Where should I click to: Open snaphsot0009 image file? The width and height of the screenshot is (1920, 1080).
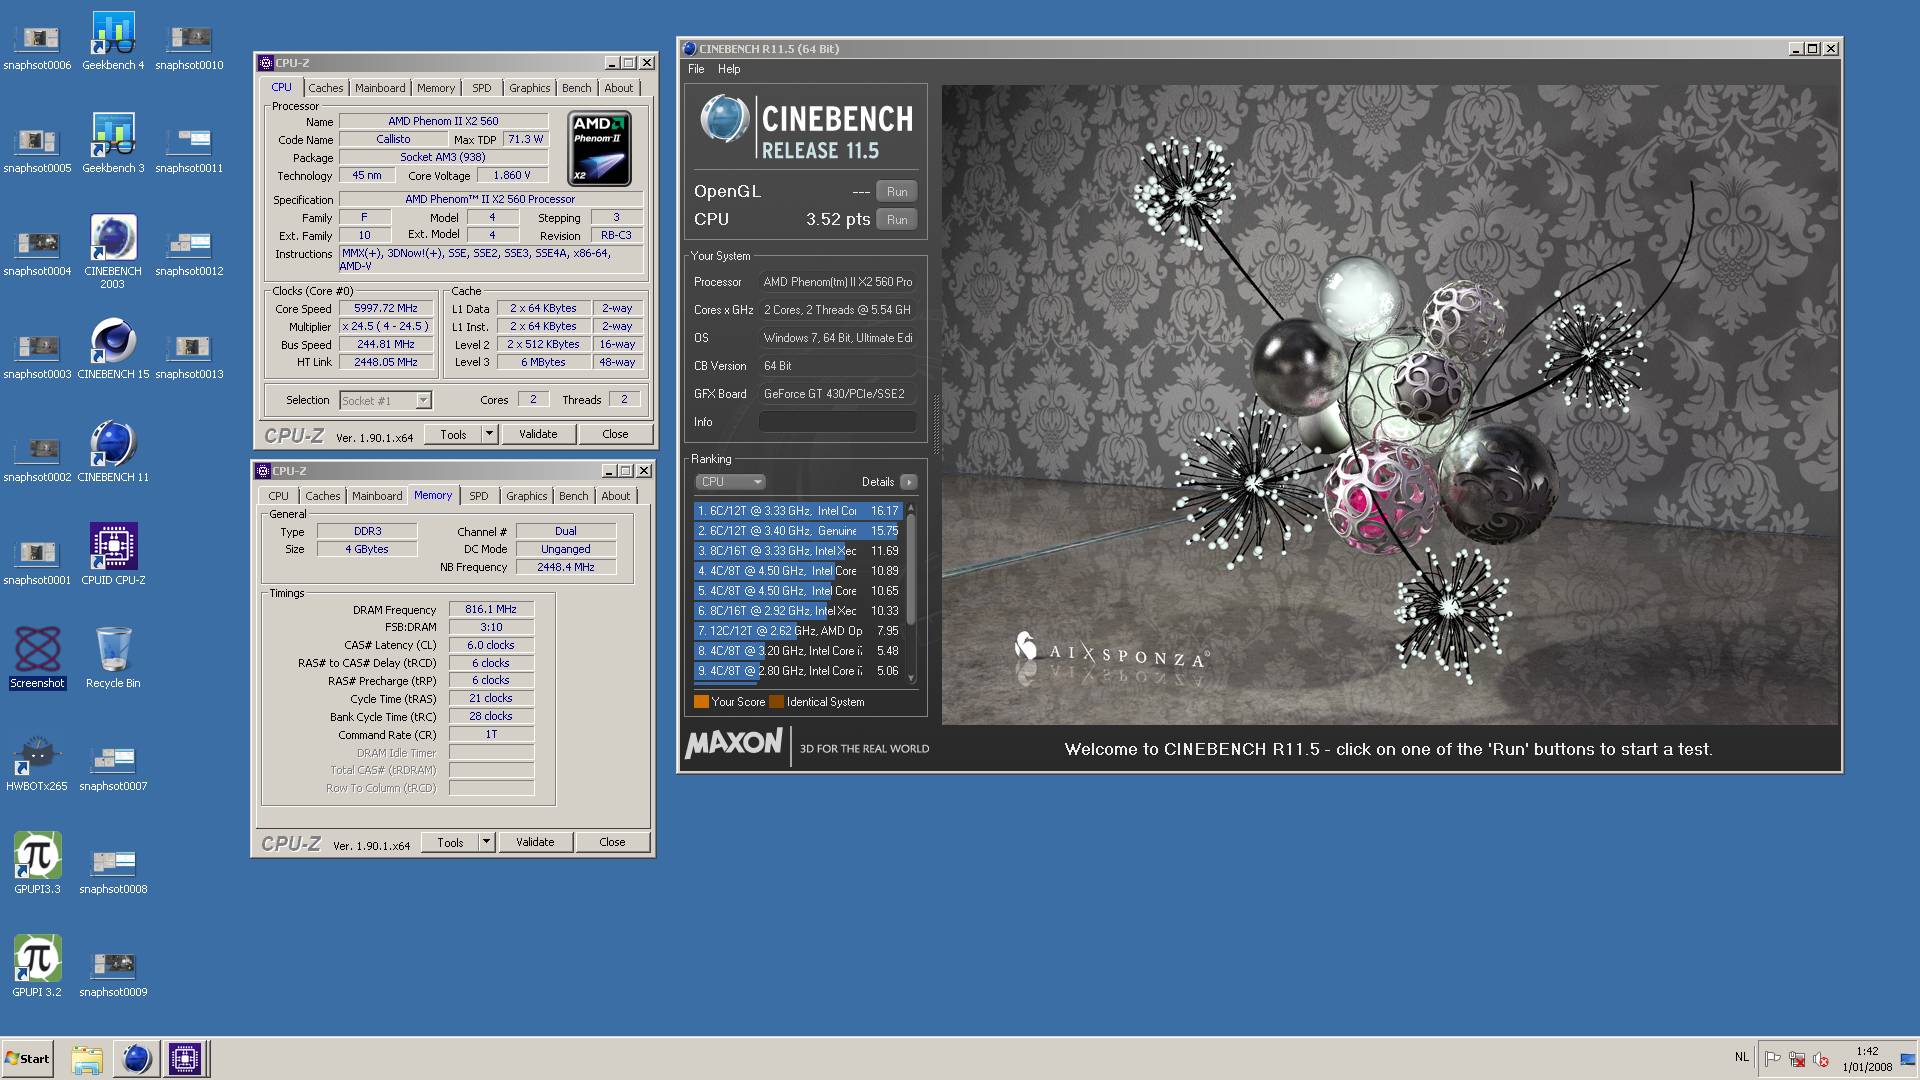click(x=113, y=974)
